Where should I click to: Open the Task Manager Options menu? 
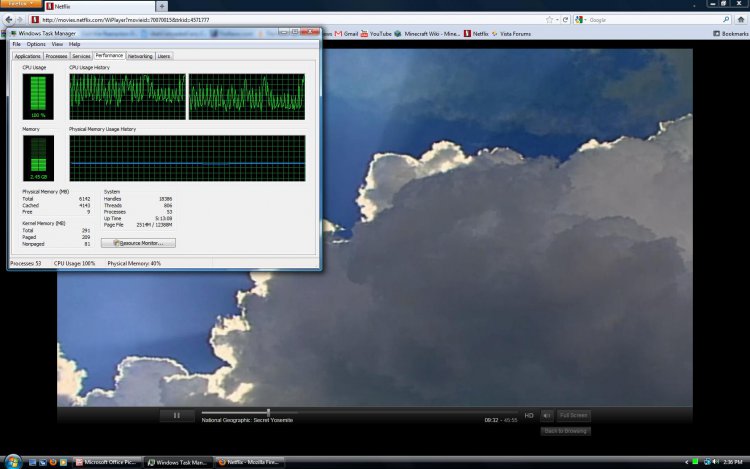point(36,44)
